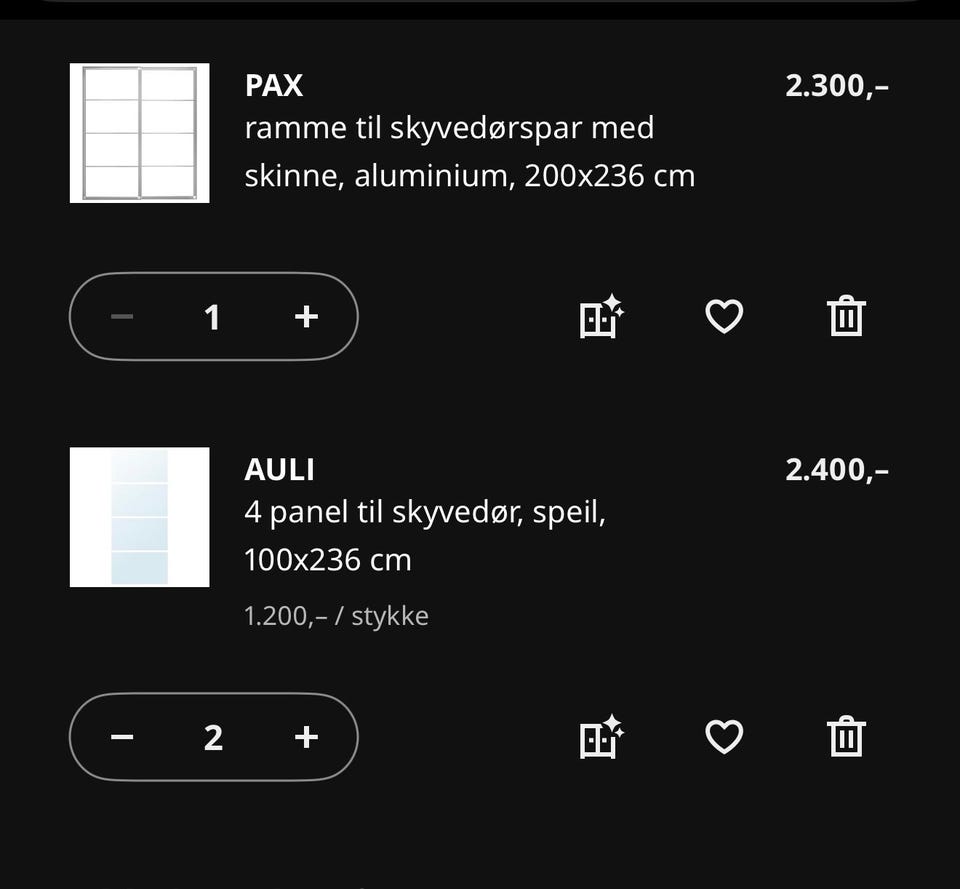
Task: Decrease PAX quantity with minus button
Action: [122, 317]
